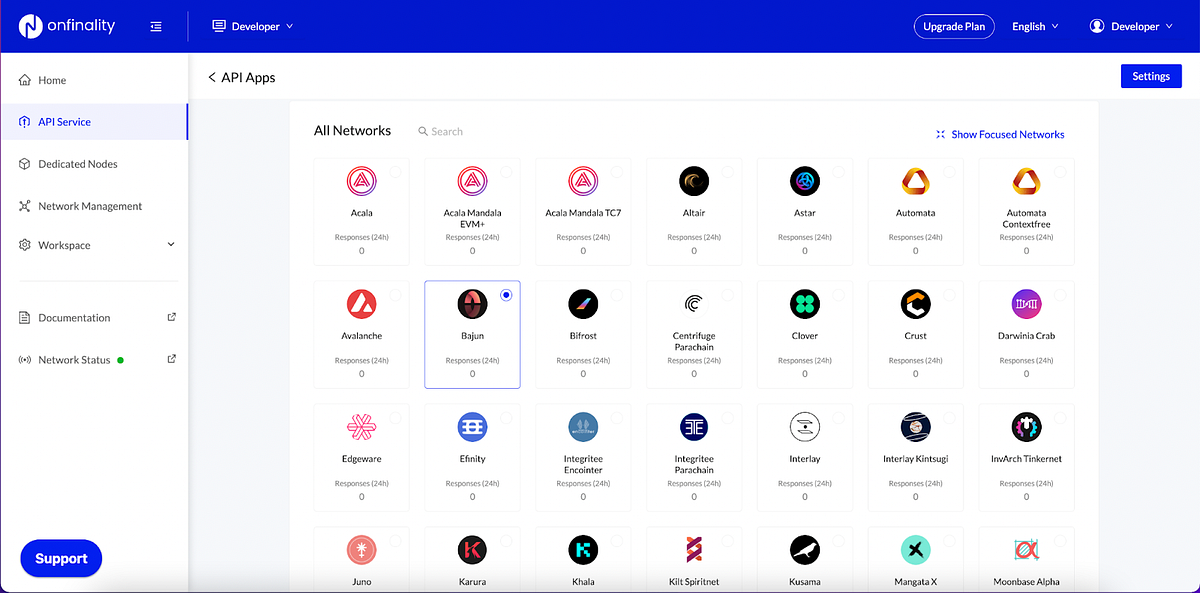The height and width of the screenshot is (593, 1200).
Task: Click the Mangata X logo
Action: pos(916,550)
